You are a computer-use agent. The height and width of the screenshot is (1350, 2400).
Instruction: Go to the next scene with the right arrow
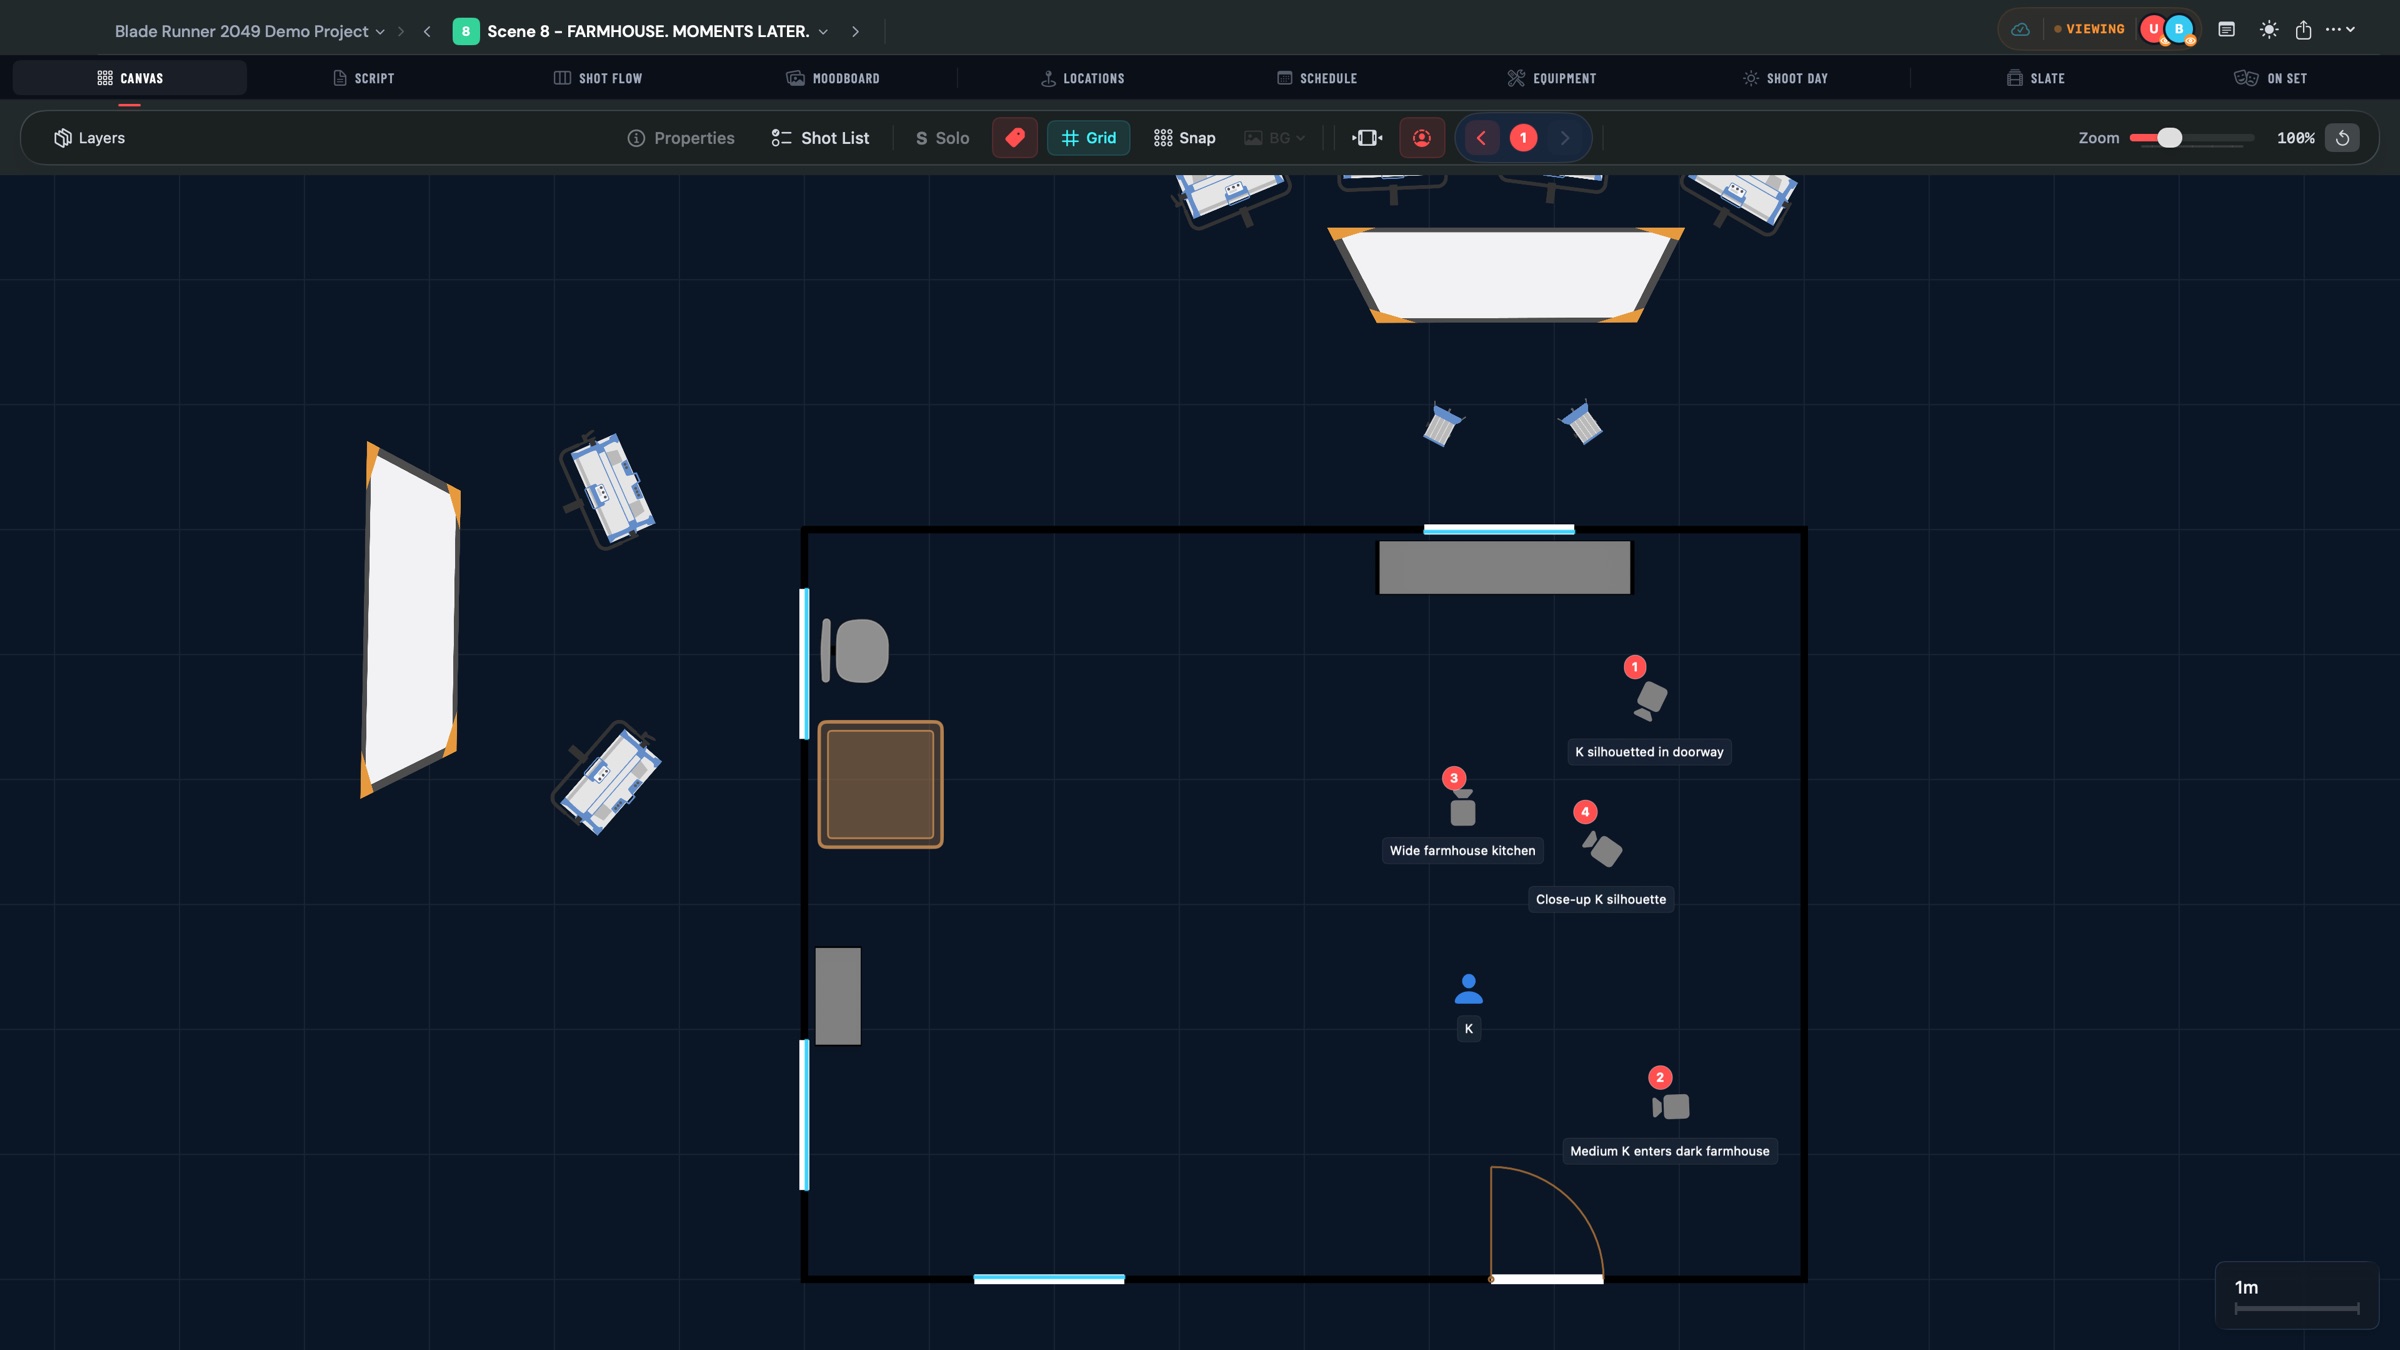[856, 31]
